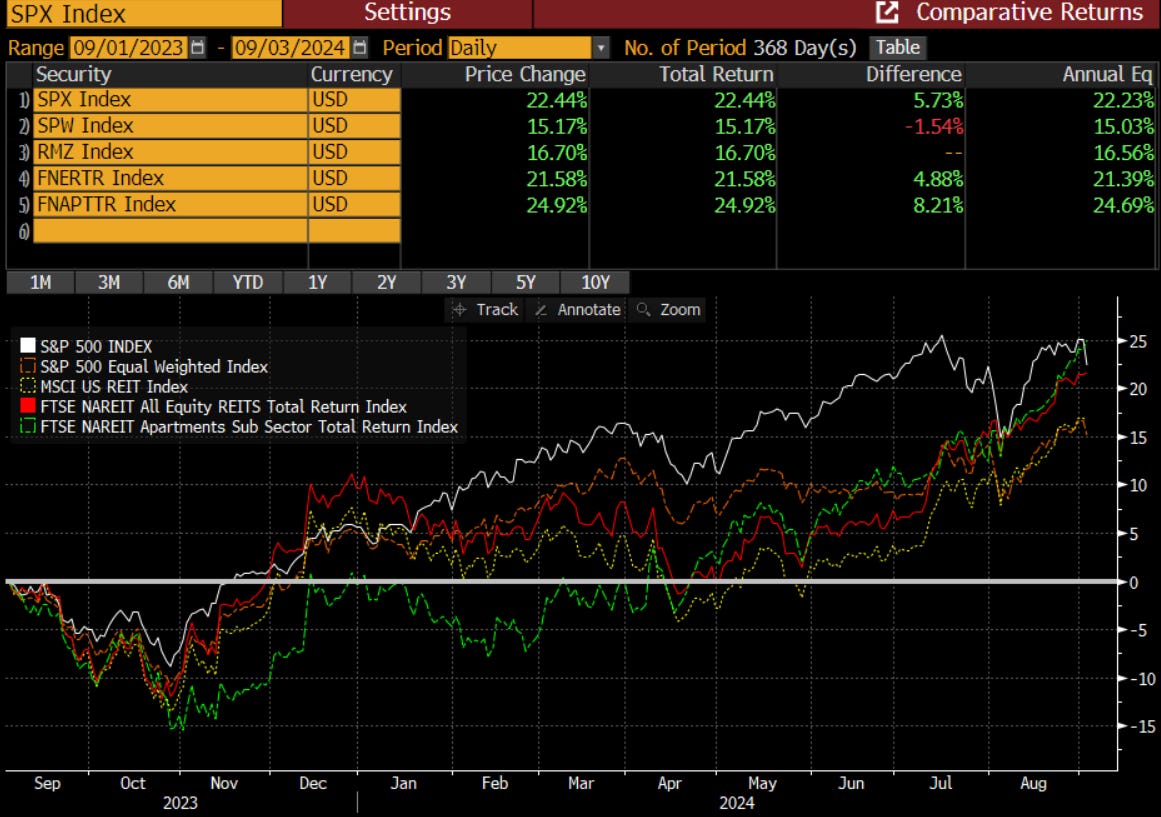Click the USD currency for FNAPTTR Index

[x=354, y=204]
